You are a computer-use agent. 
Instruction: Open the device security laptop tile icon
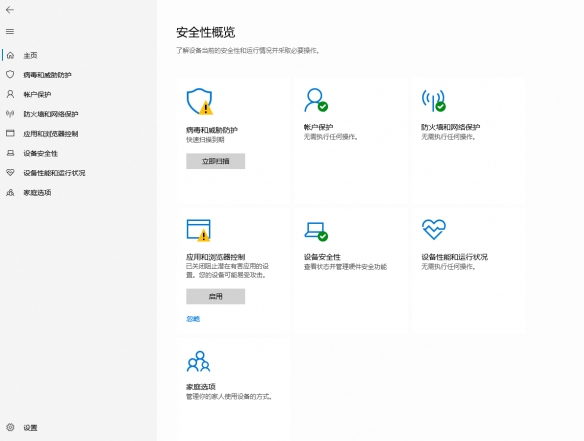click(x=316, y=231)
